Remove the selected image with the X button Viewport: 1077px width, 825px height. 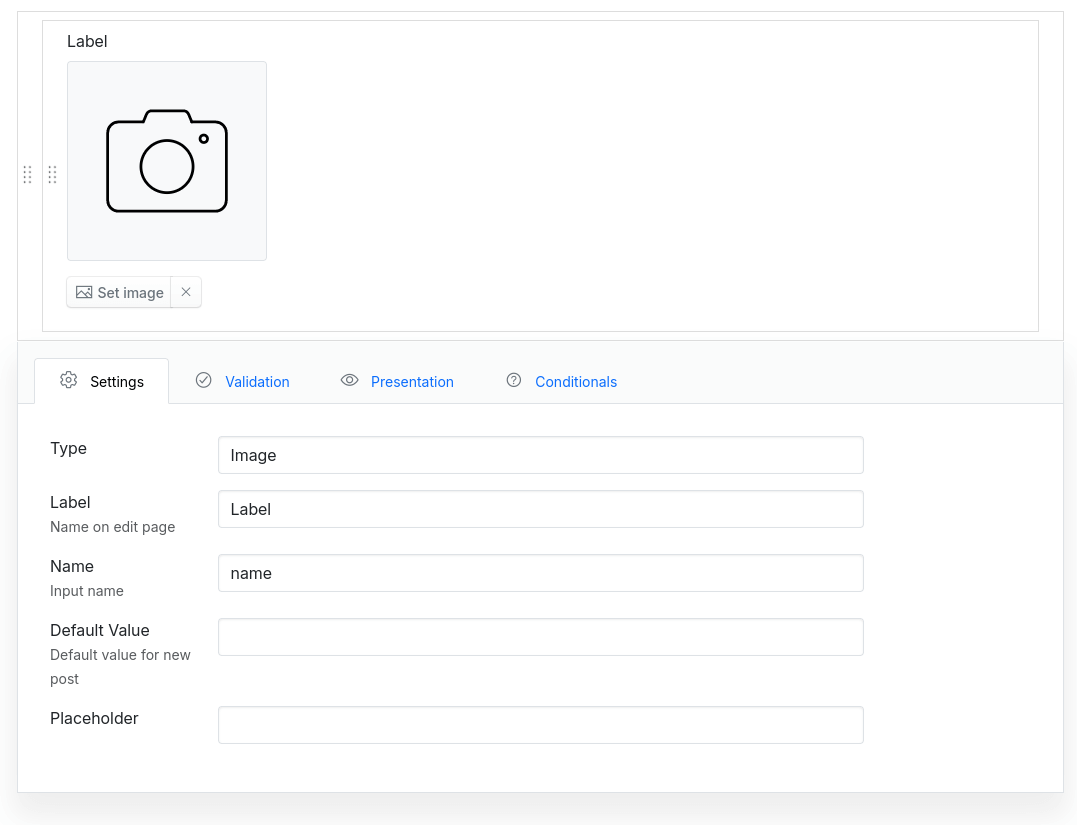186,292
